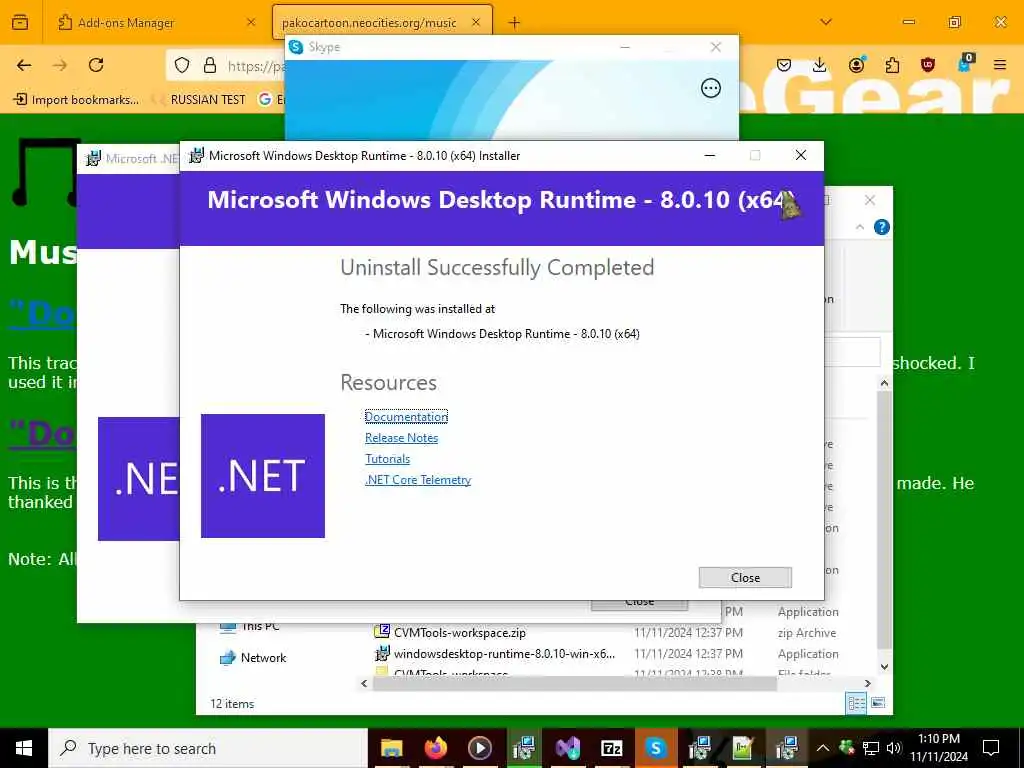Reload the page with the refresh icon
The width and height of the screenshot is (1024, 768).
pos(96,65)
